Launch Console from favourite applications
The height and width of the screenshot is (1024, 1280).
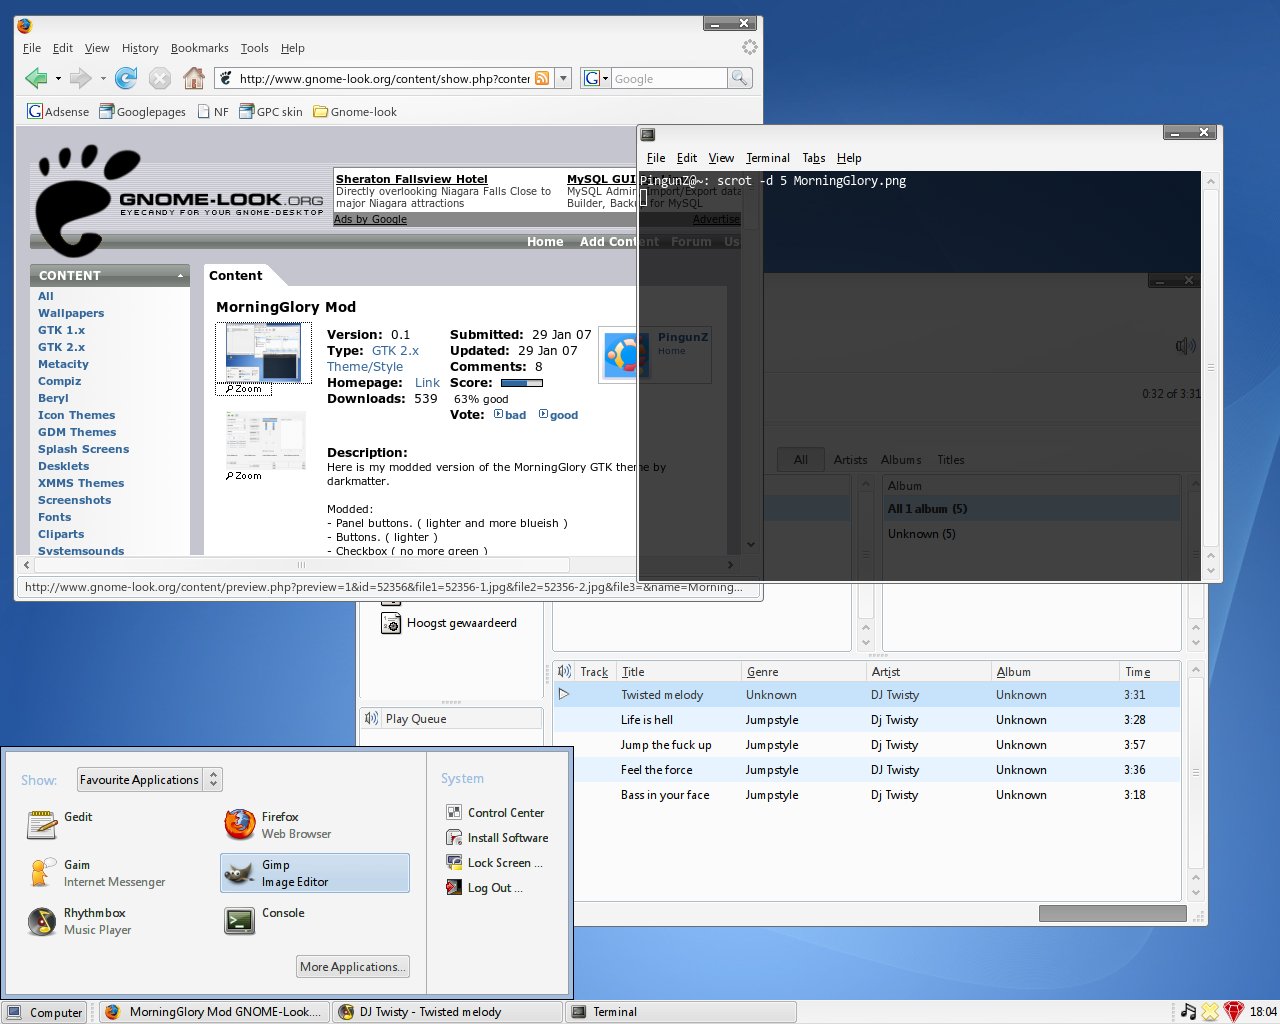265,920
